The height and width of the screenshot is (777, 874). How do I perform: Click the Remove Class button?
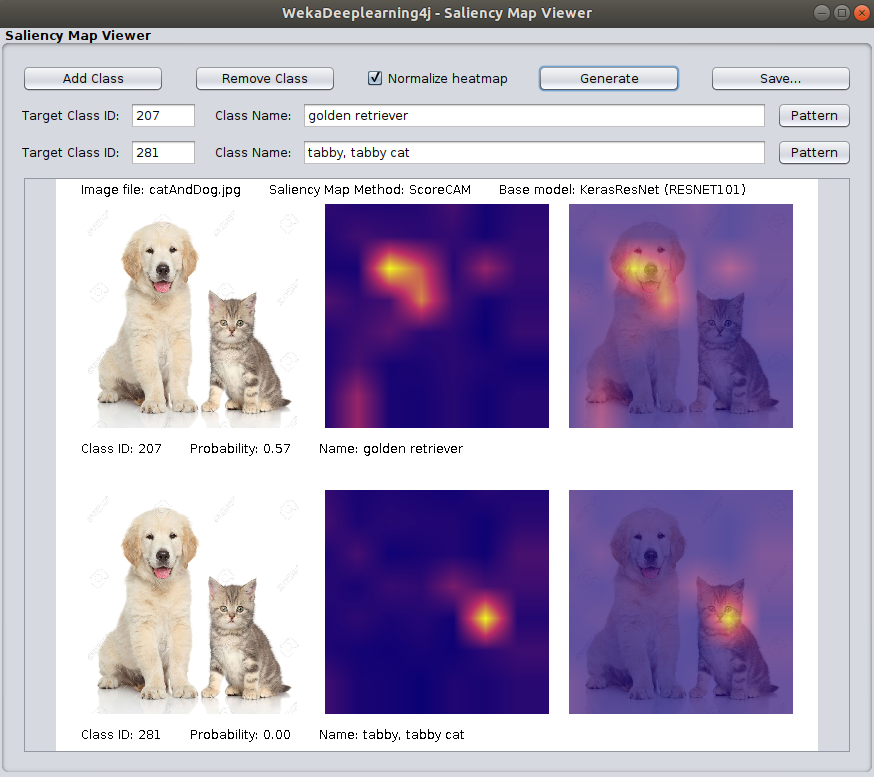[265, 79]
